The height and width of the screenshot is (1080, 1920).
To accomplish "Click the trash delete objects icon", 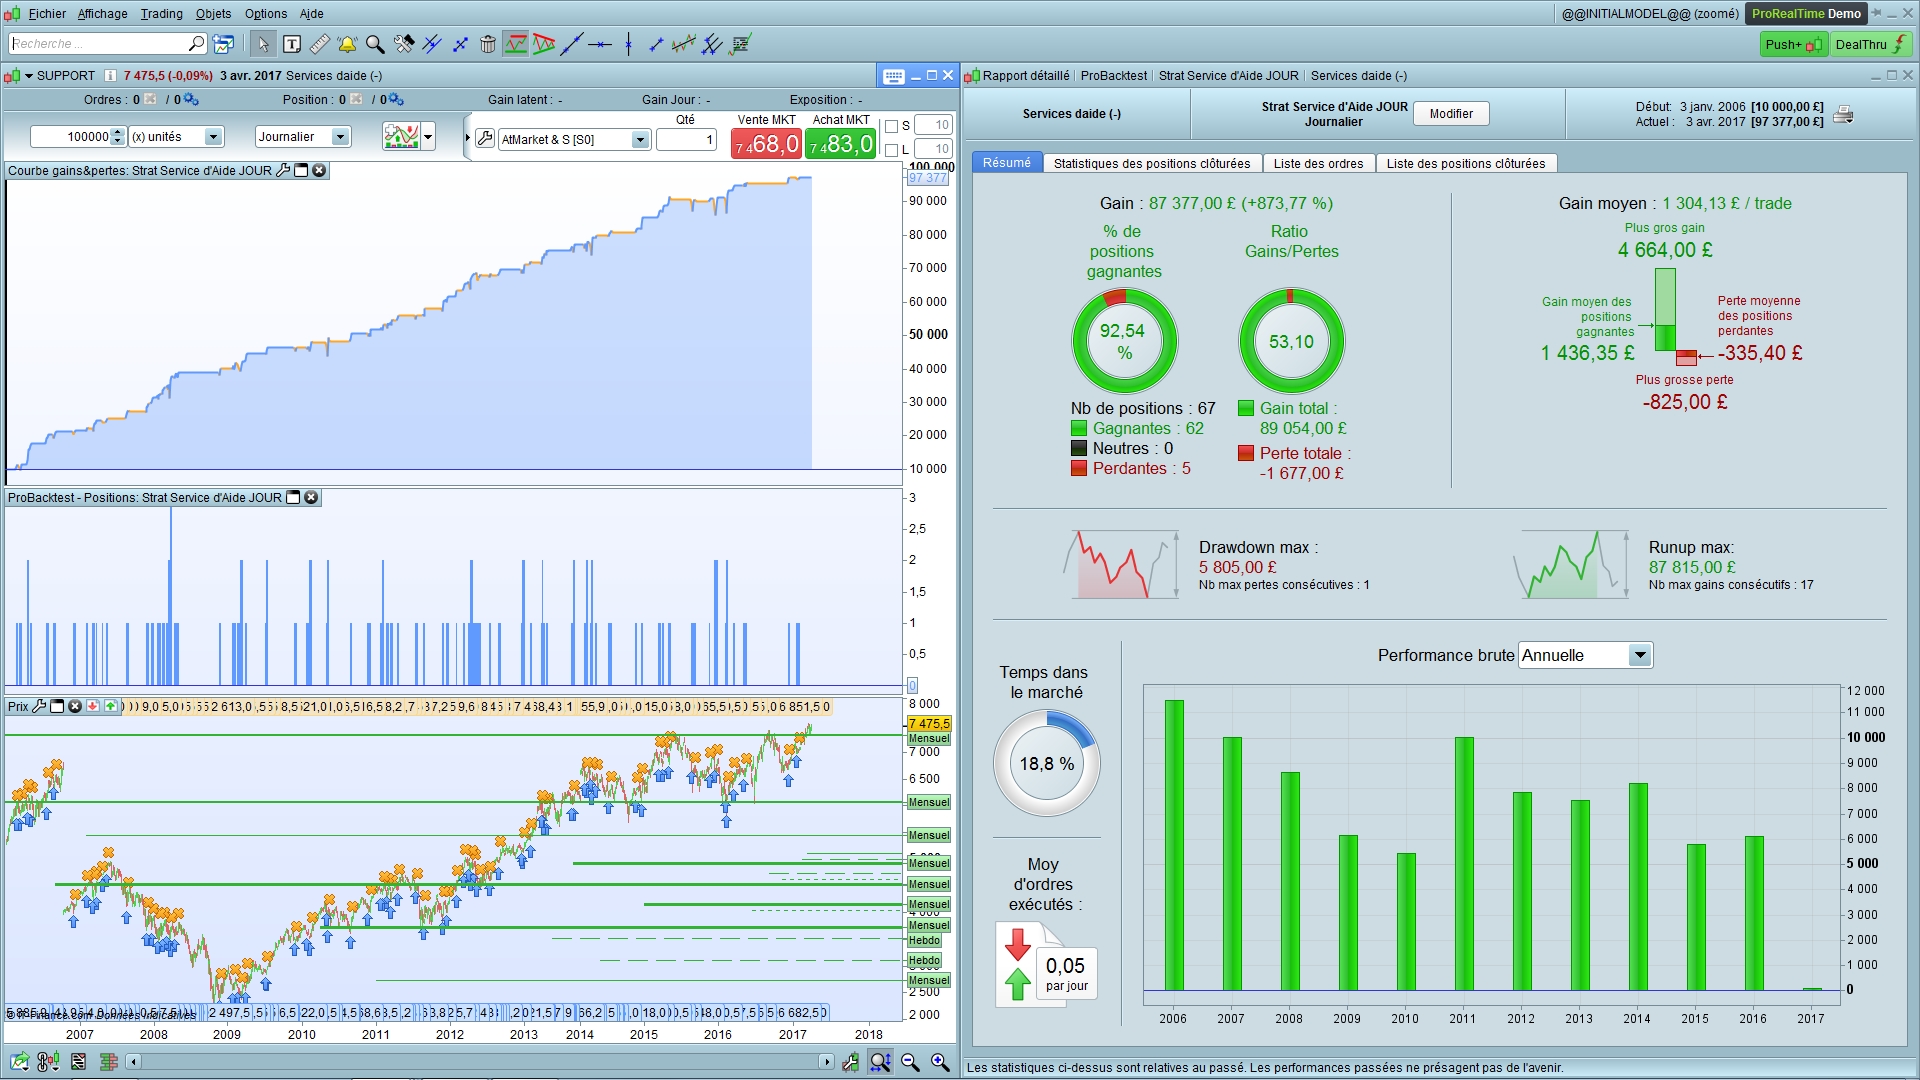I will [488, 44].
